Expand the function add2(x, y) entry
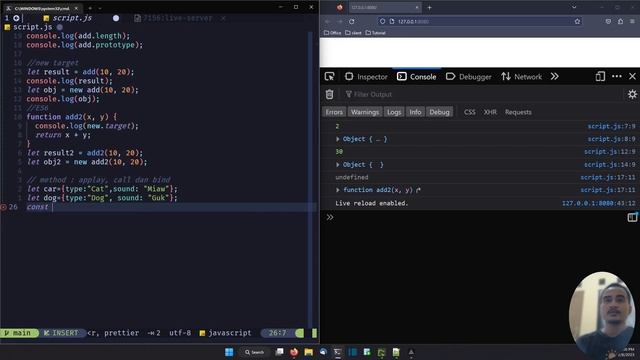The height and width of the screenshot is (360, 640). point(338,190)
